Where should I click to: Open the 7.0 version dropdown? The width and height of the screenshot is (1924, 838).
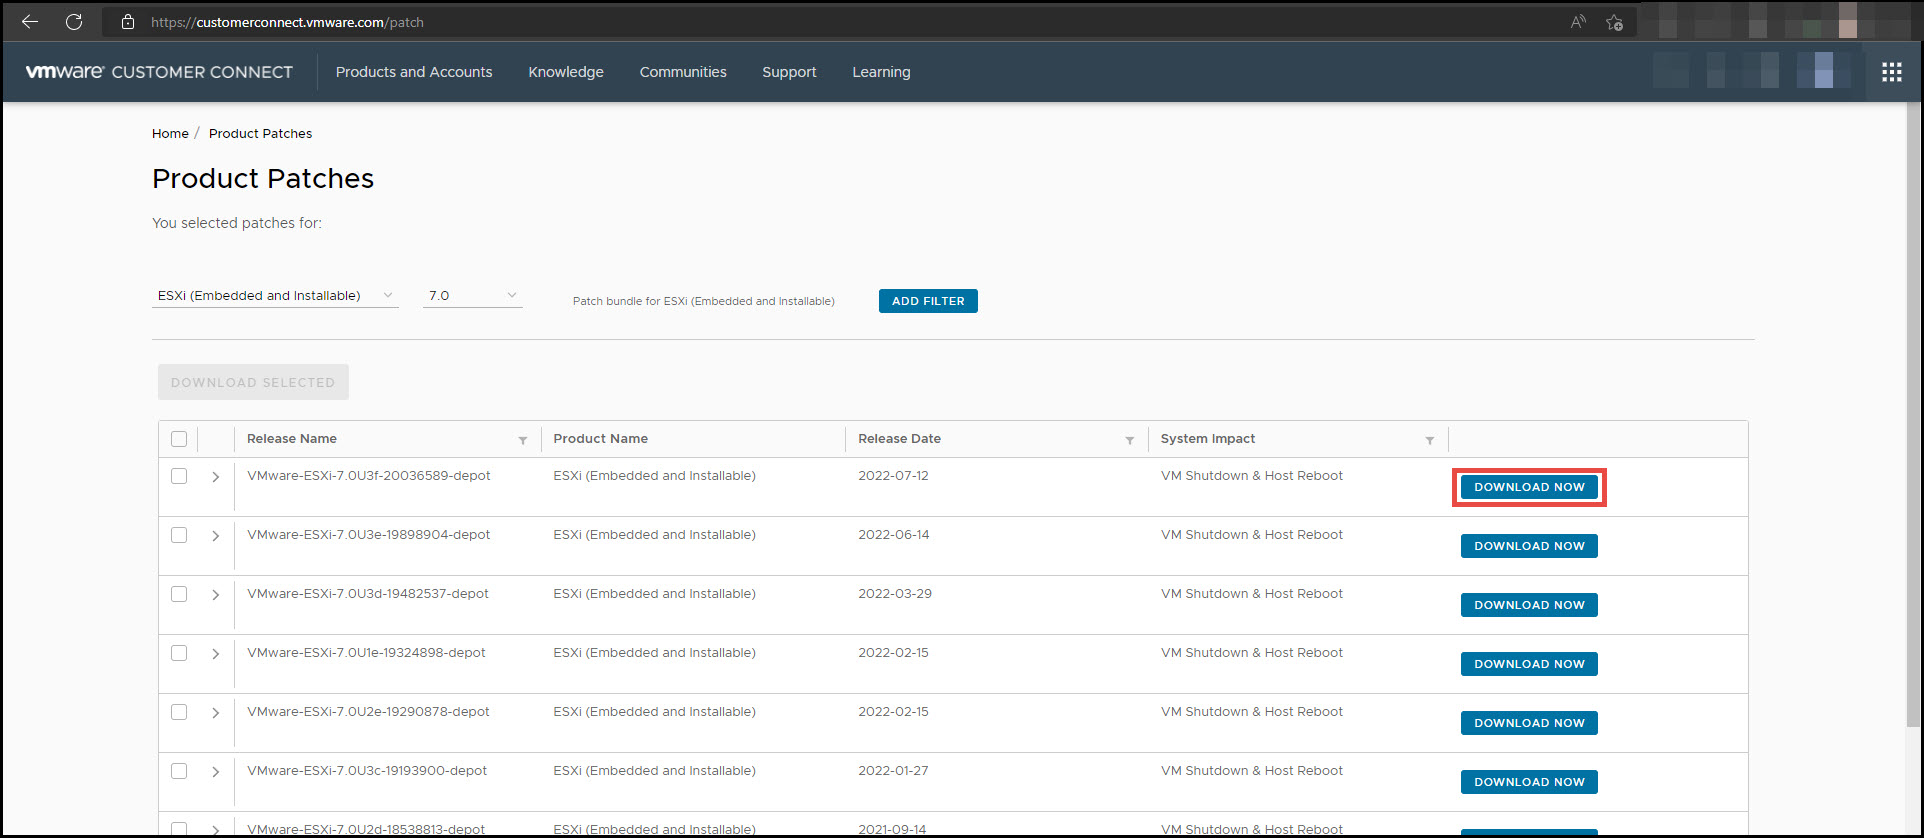472,296
